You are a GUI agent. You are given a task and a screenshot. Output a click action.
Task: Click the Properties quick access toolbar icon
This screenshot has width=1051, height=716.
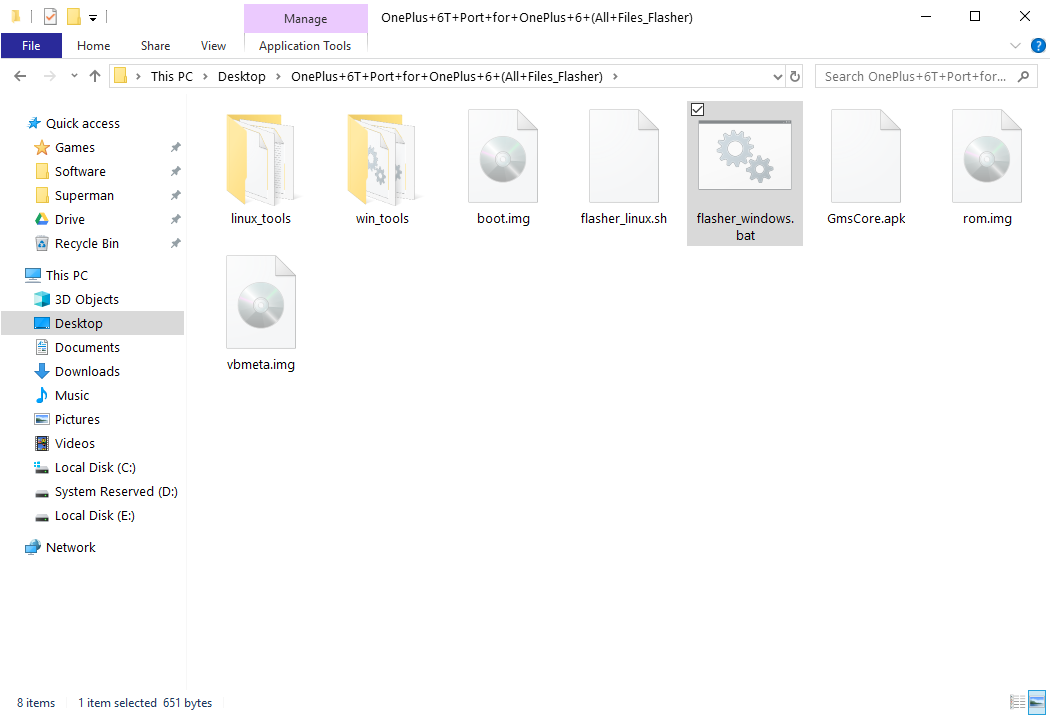[50, 17]
